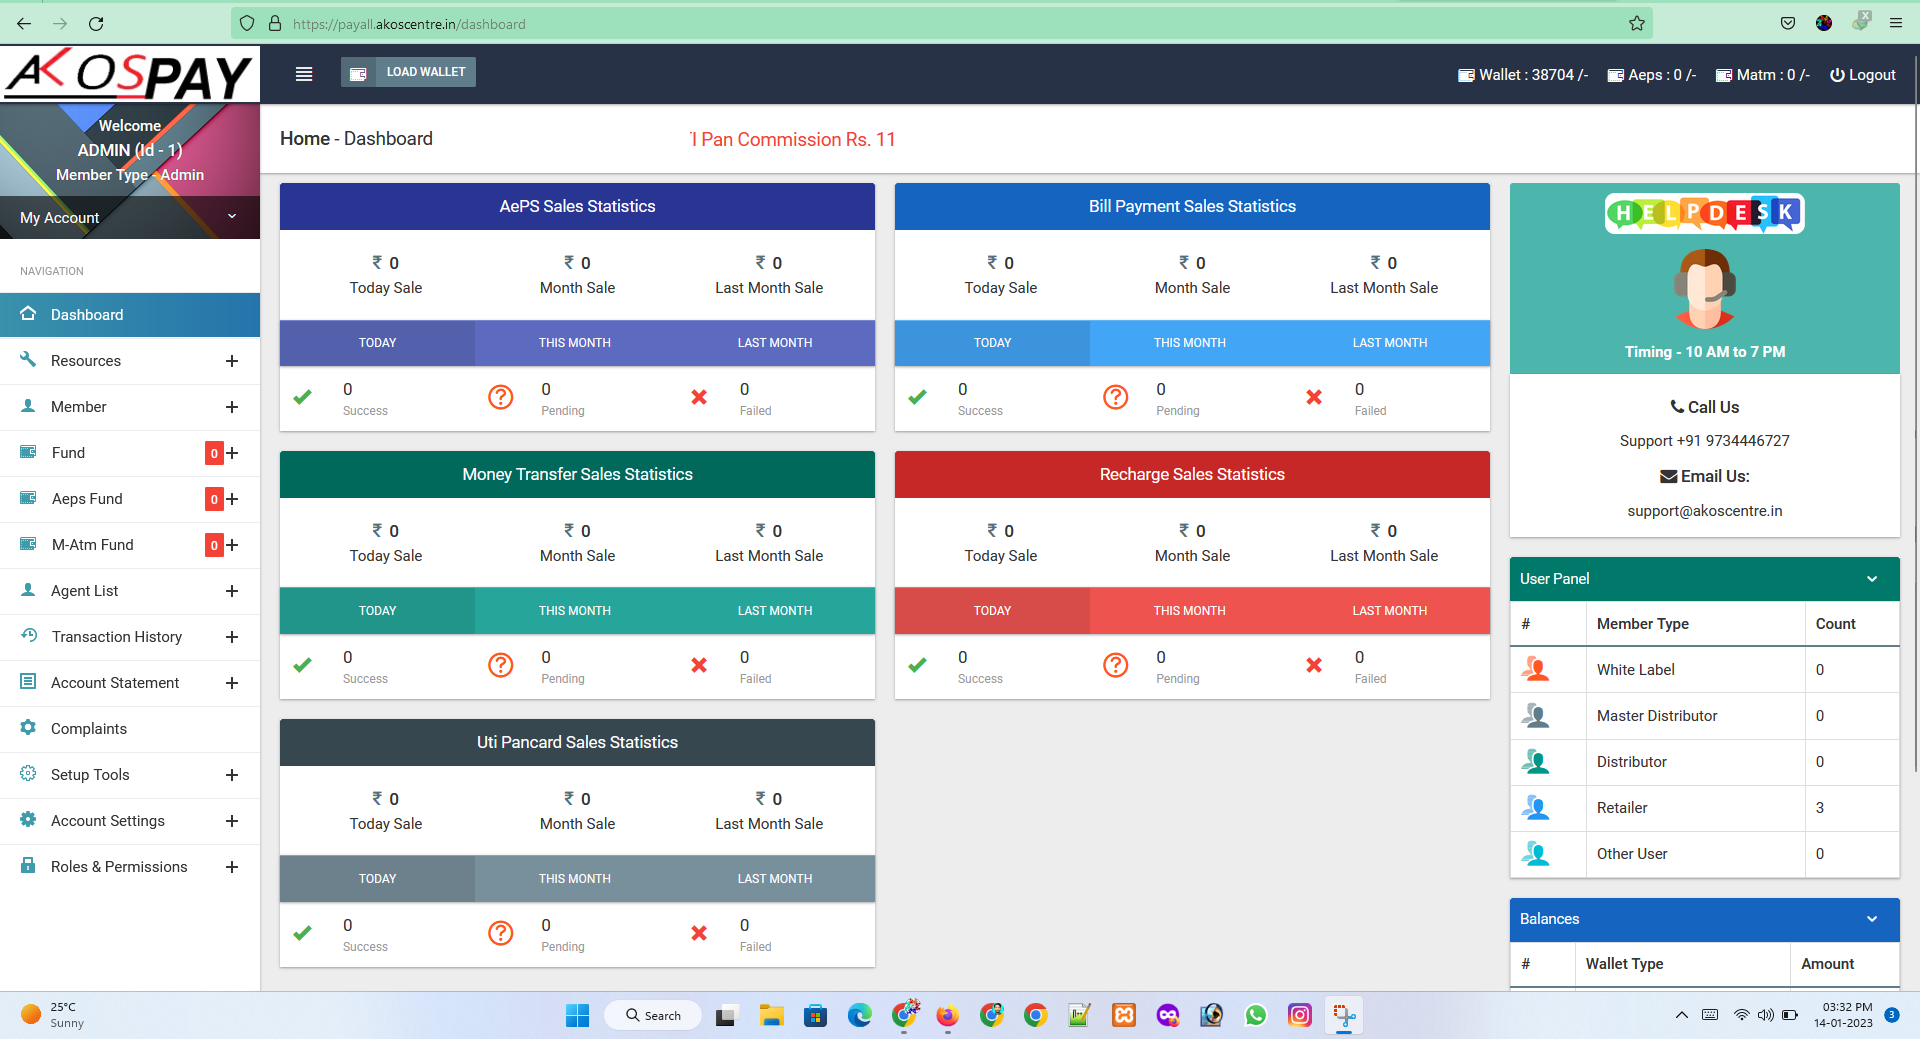Log out using the Logout link

[x=1862, y=75]
